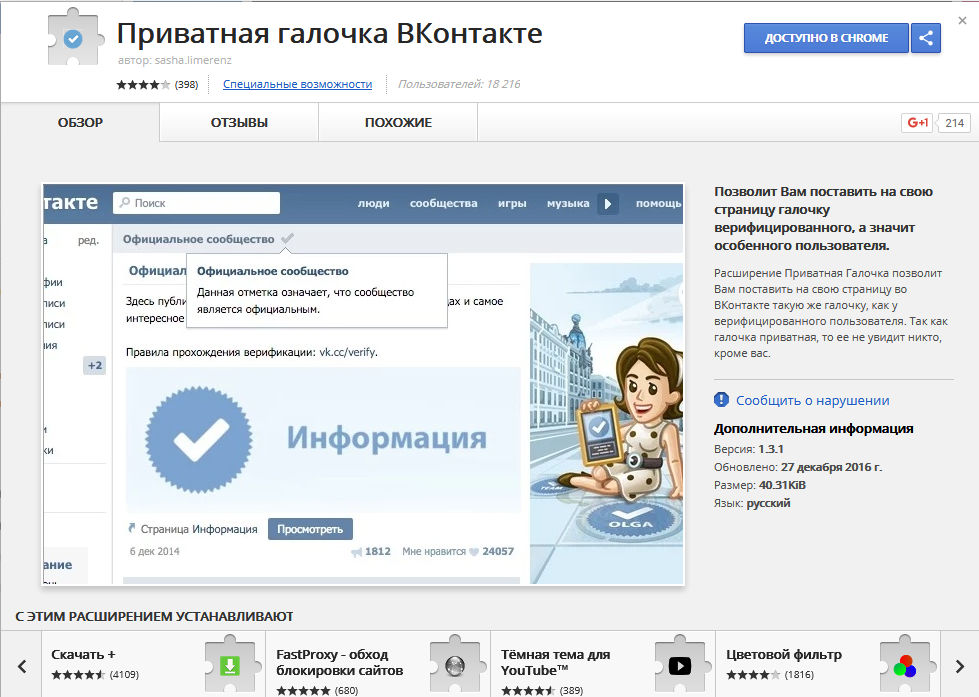The image size is (979, 697).
Task: Open the Скачать + extension title
Action: [x=83, y=655]
